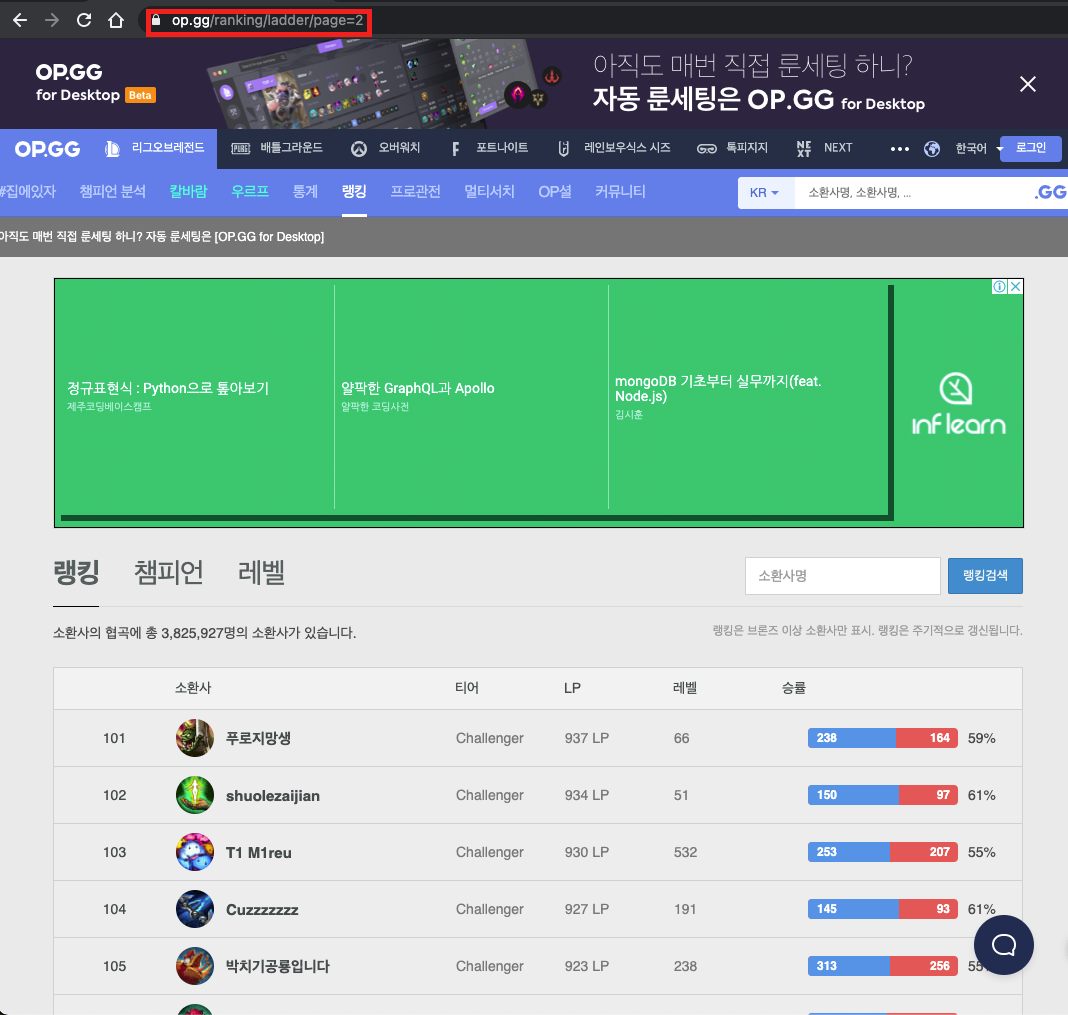Close the OP.GG Desktop banner

tap(1027, 84)
